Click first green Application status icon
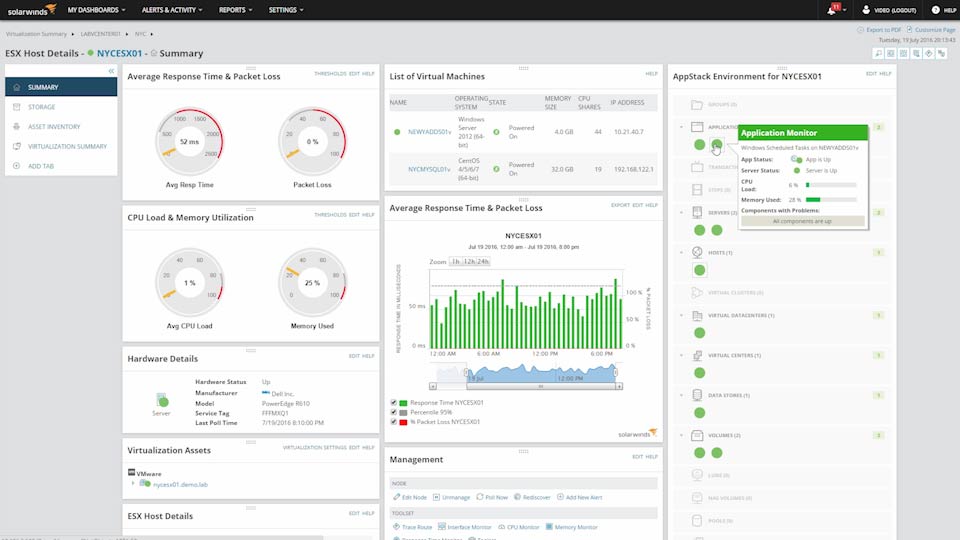 (699, 144)
